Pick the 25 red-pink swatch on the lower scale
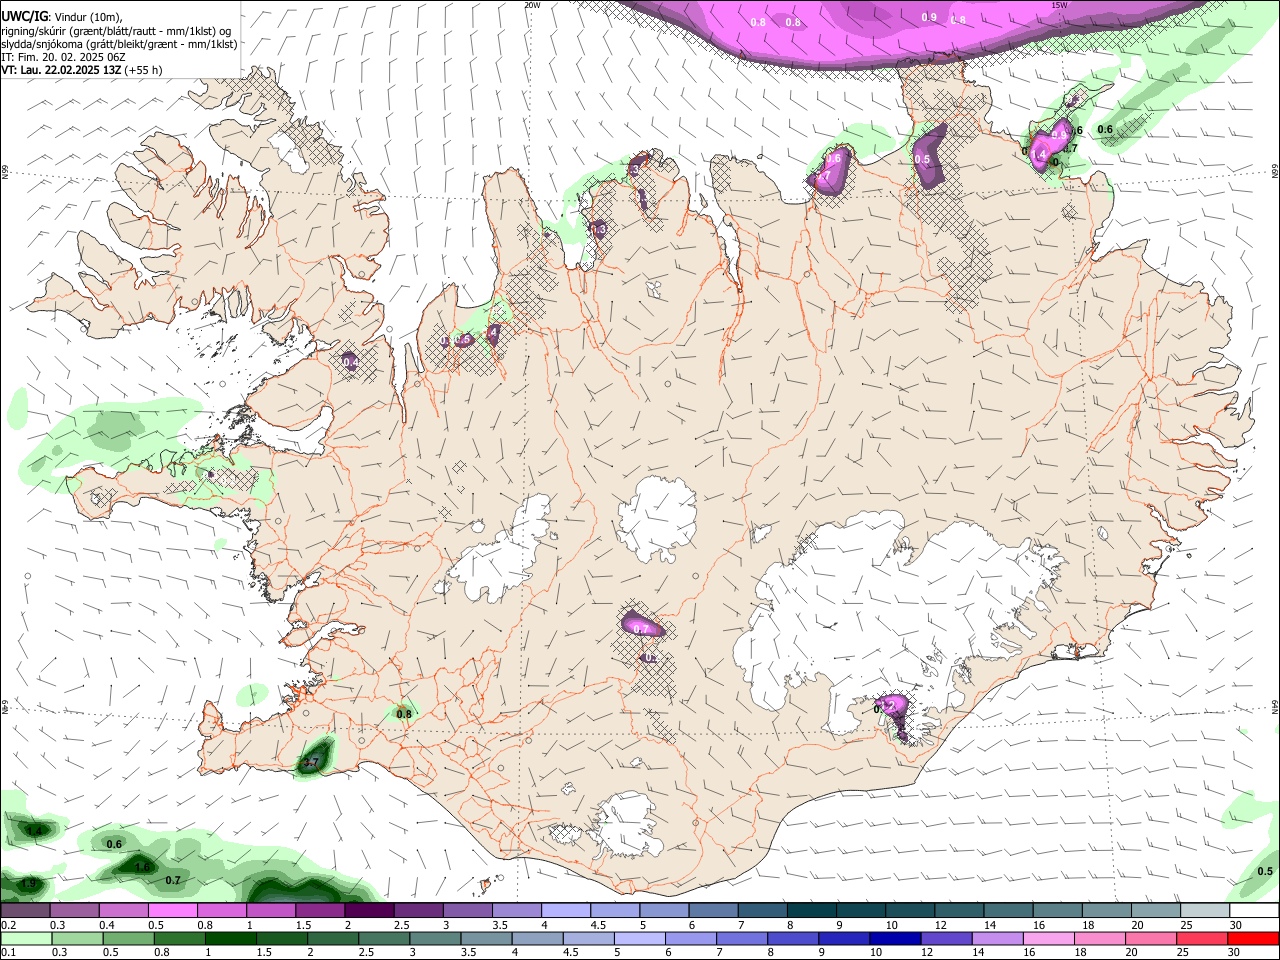 [x=1200, y=938]
